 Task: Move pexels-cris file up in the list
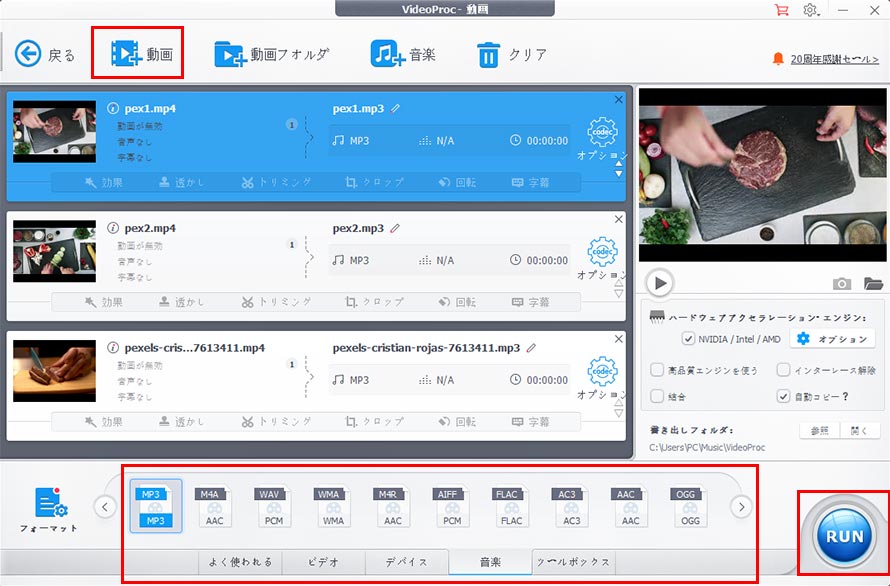[619, 403]
